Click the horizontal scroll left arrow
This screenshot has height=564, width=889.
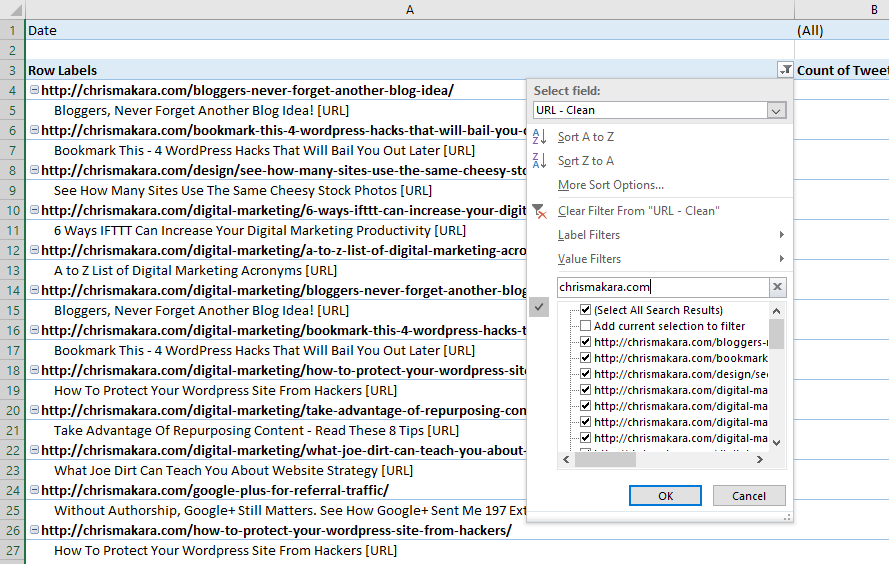point(566,460)
